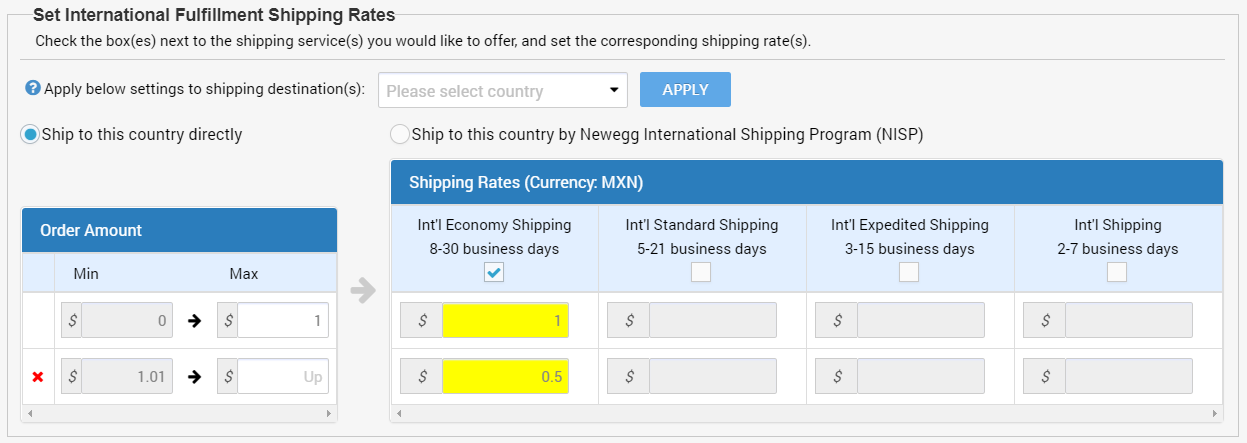The width and height of the screenshot is (1247, 443).
Task: Click the black arrow in the 0 min row
Action: (x=194, y=321)
